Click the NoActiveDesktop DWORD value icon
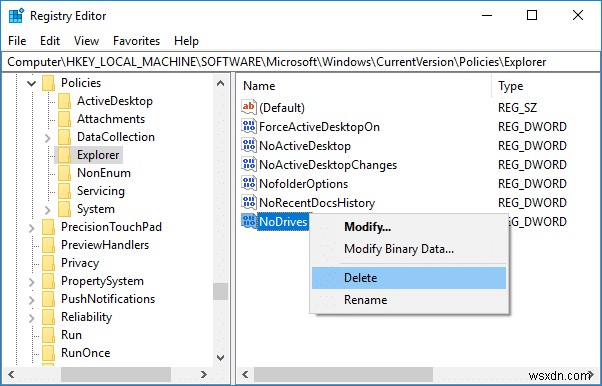Image resolution: width=602 pixels, height=386 pixels. [x=249, y=146]
